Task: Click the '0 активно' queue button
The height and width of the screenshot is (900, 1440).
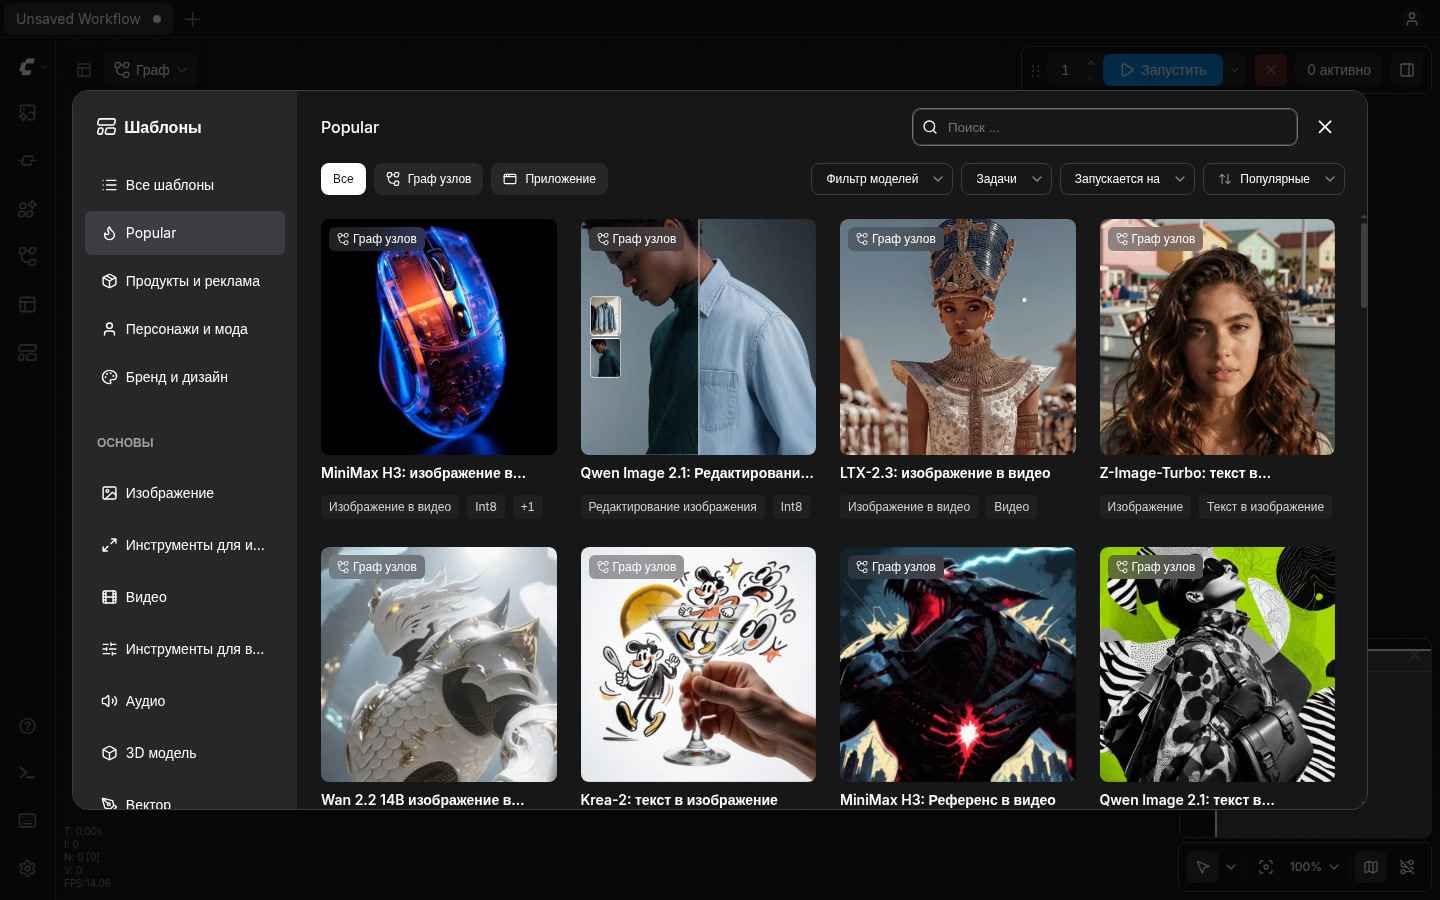Action: pyautogui.click(x=1339, y=70)
